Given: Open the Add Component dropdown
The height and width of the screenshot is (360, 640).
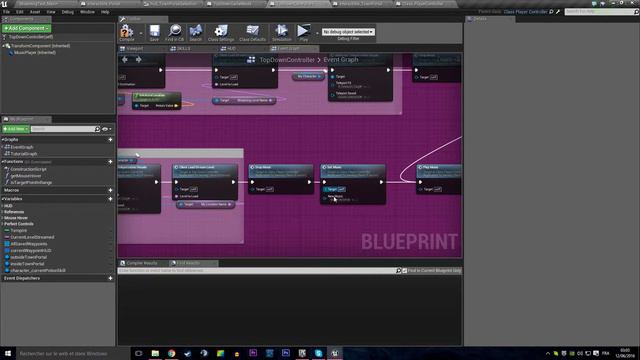Looking at the screenshot, I should pyautogui.click(x=27, y=28).
